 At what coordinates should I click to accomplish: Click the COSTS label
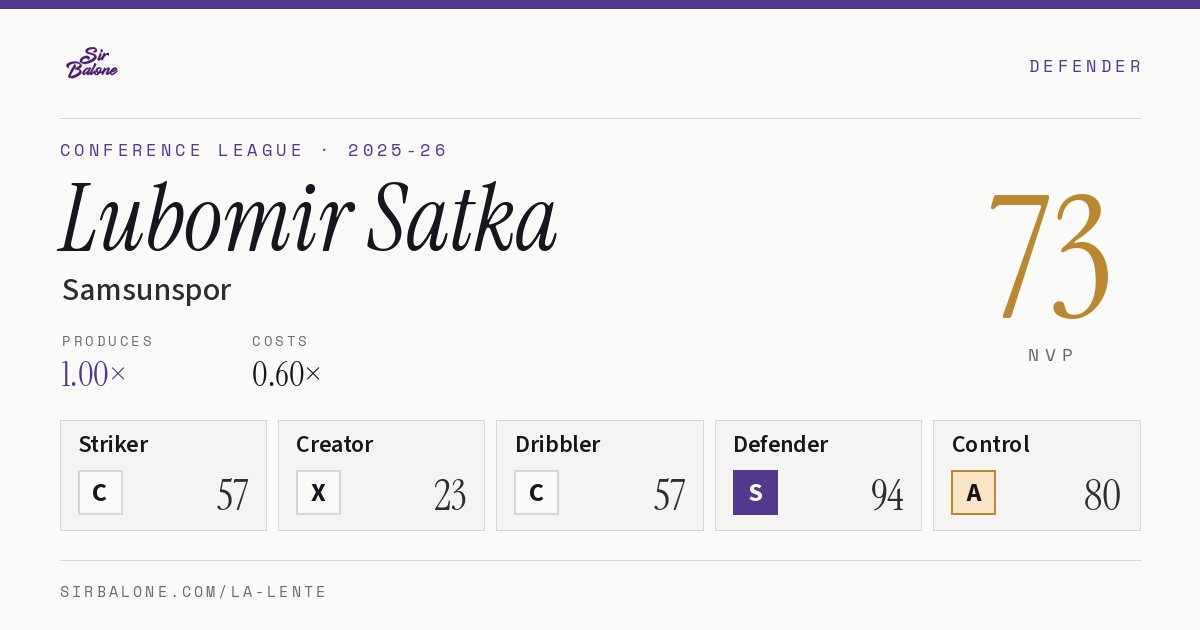[x=281, y=341]
